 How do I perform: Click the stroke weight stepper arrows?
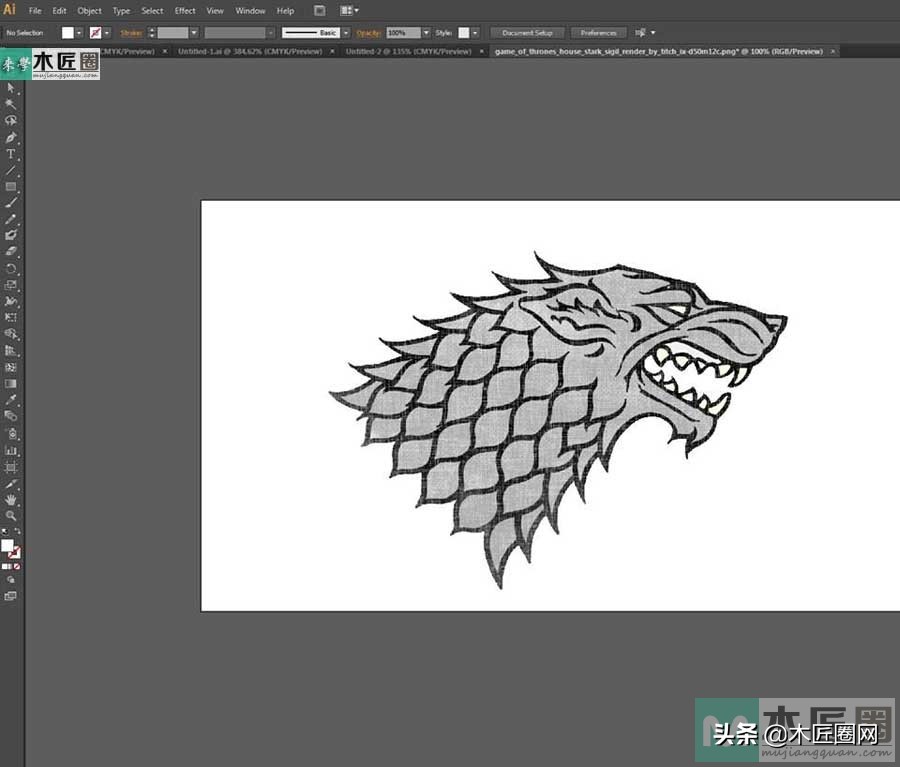coord(152,33)
